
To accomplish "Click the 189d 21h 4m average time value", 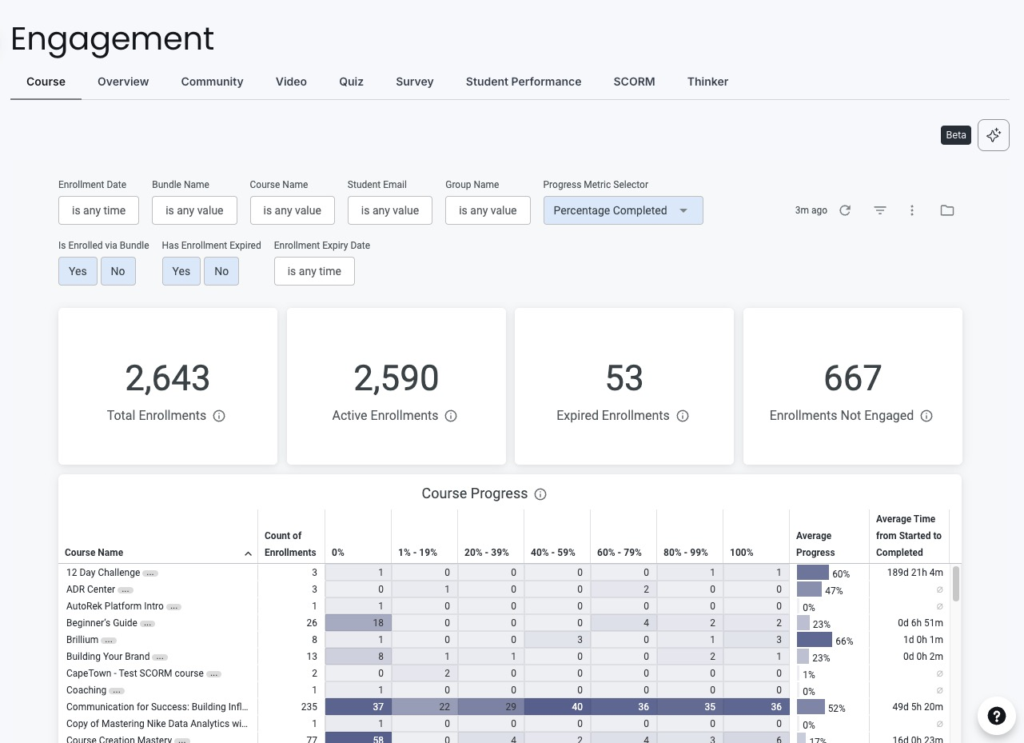I will pyautogui.click(x=915, y=573).
